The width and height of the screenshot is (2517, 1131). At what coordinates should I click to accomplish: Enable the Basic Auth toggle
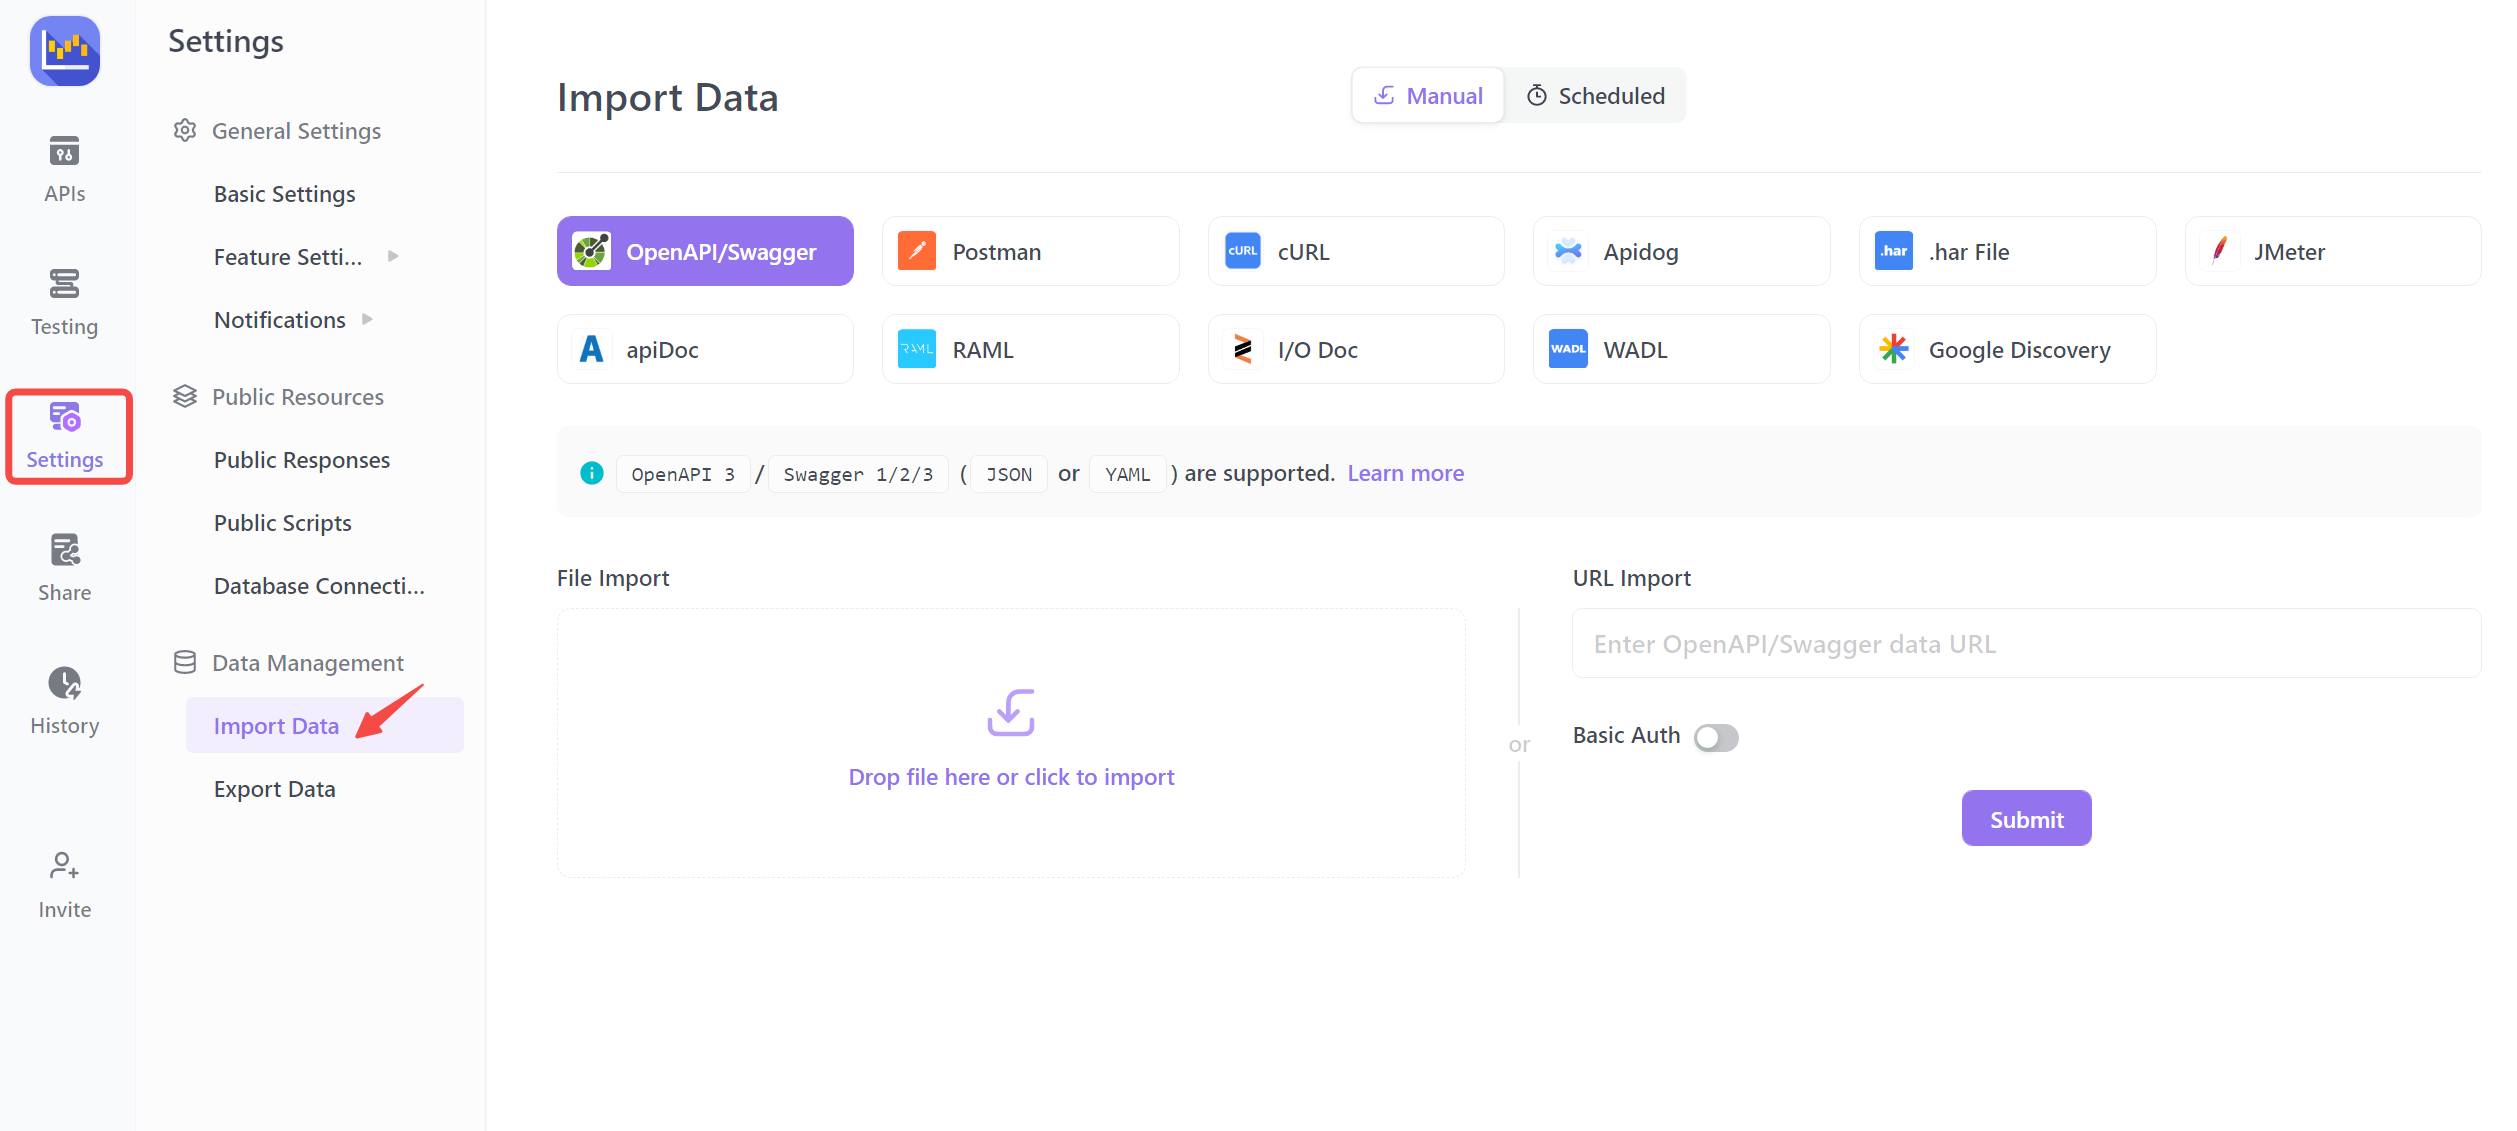click(x=1715, y=737)
